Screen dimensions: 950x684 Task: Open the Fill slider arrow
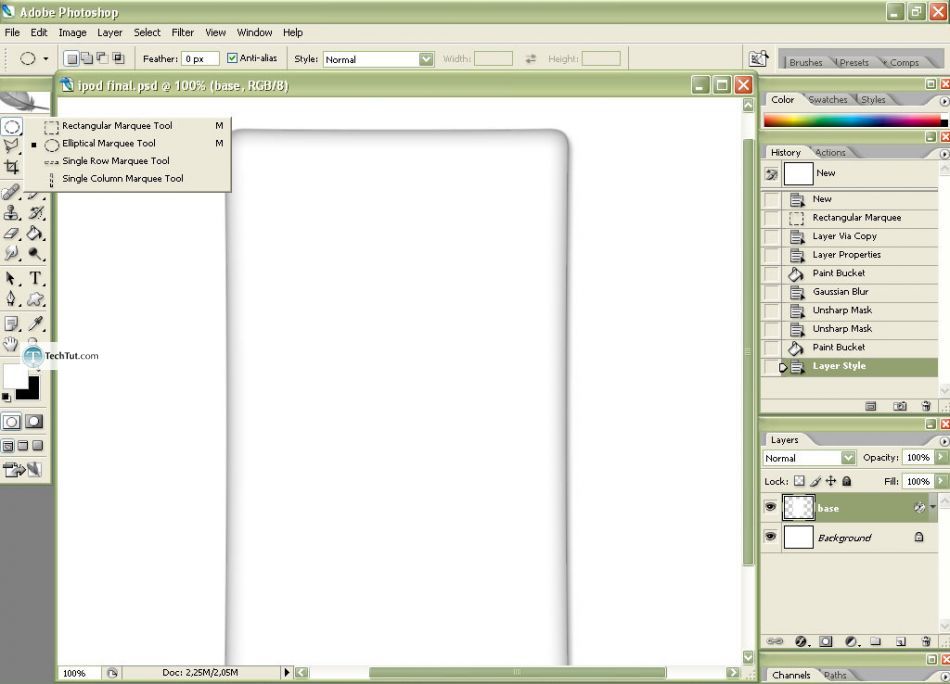point(941,481)
